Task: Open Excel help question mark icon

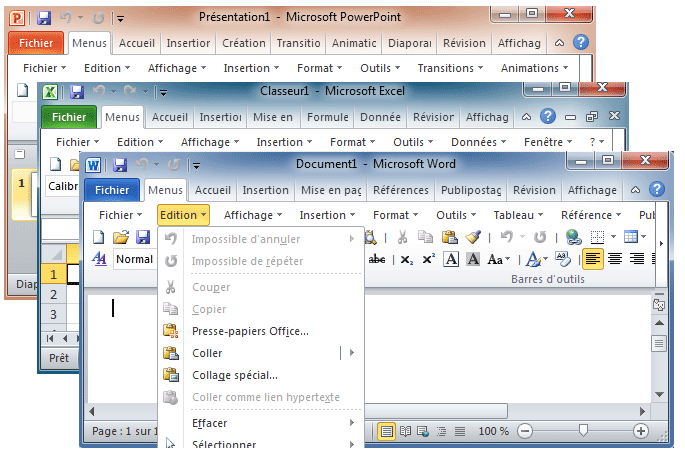Action: pyautogui.click(x=548, y=116)
